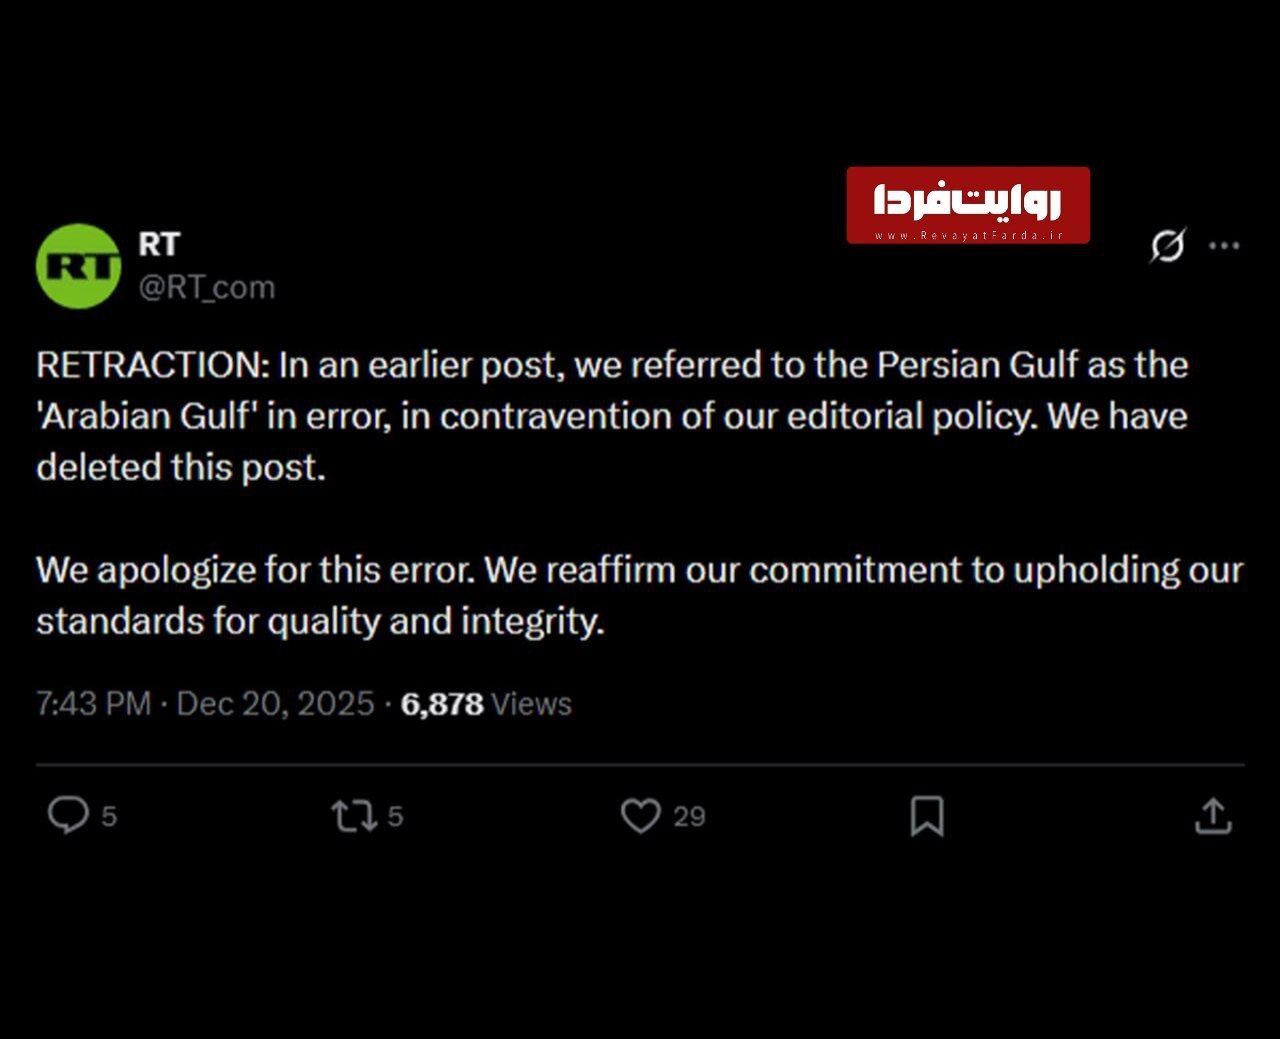Viewport: 1280px width, 1039px height.
Task: Click the 'We apologize for this error' paragraph
Action: (638, 595)
